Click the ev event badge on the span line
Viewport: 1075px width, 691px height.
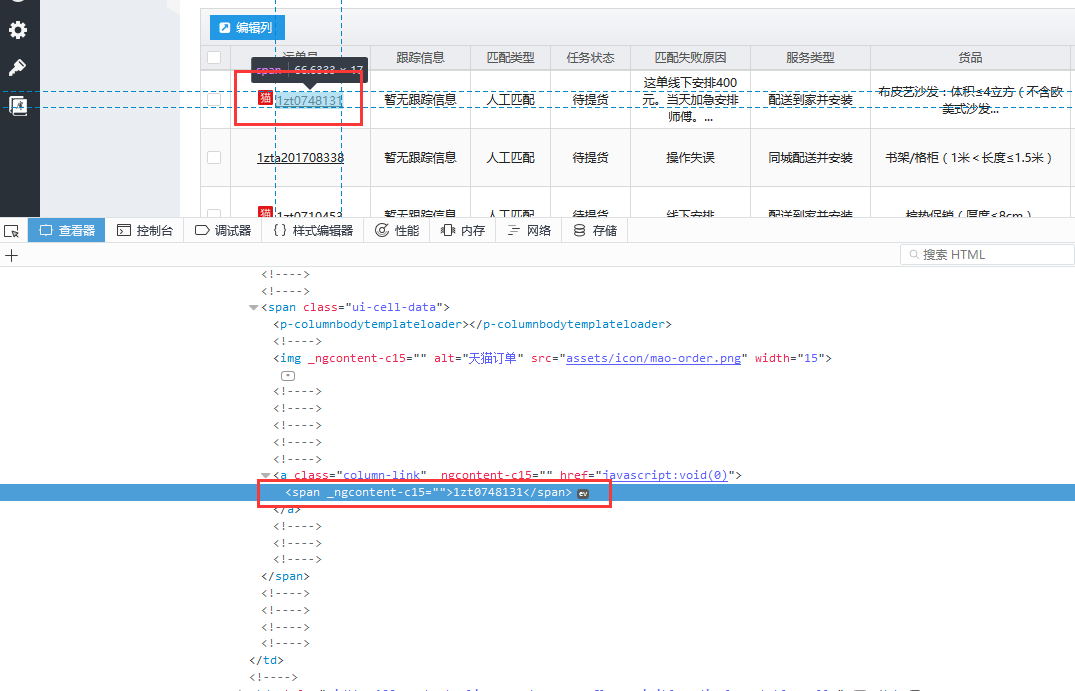coord(583,494)
